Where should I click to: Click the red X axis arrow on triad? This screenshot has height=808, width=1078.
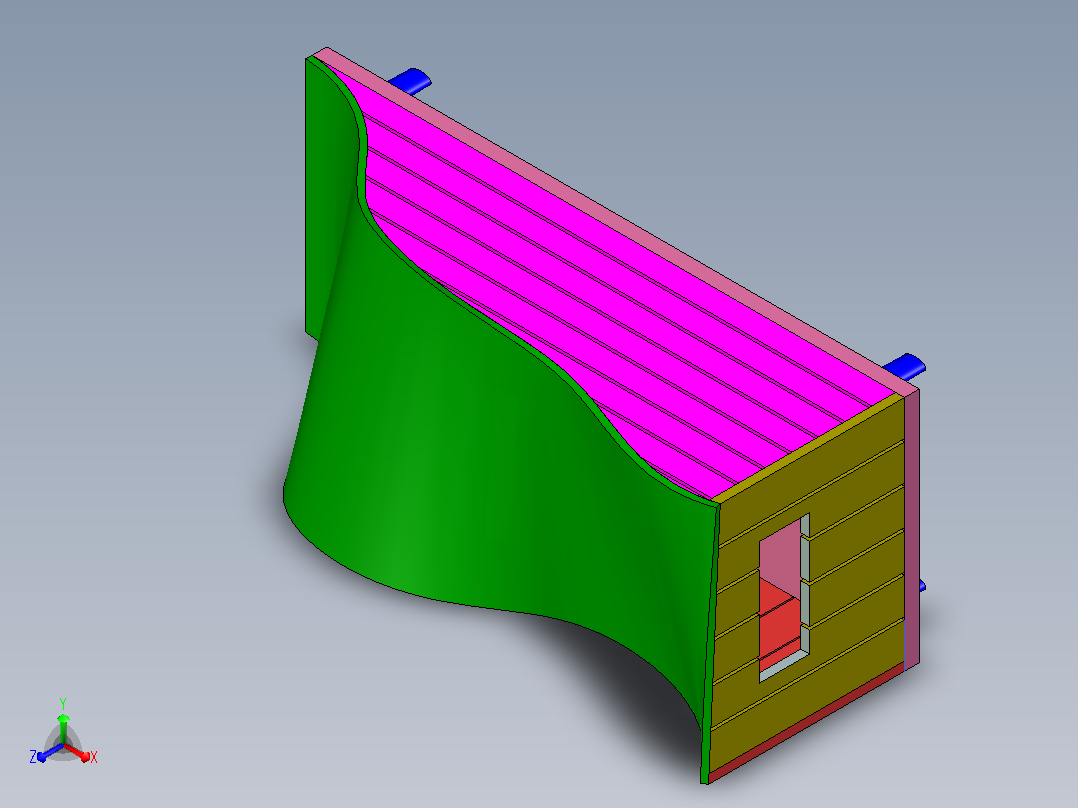[x=80, y=754]
